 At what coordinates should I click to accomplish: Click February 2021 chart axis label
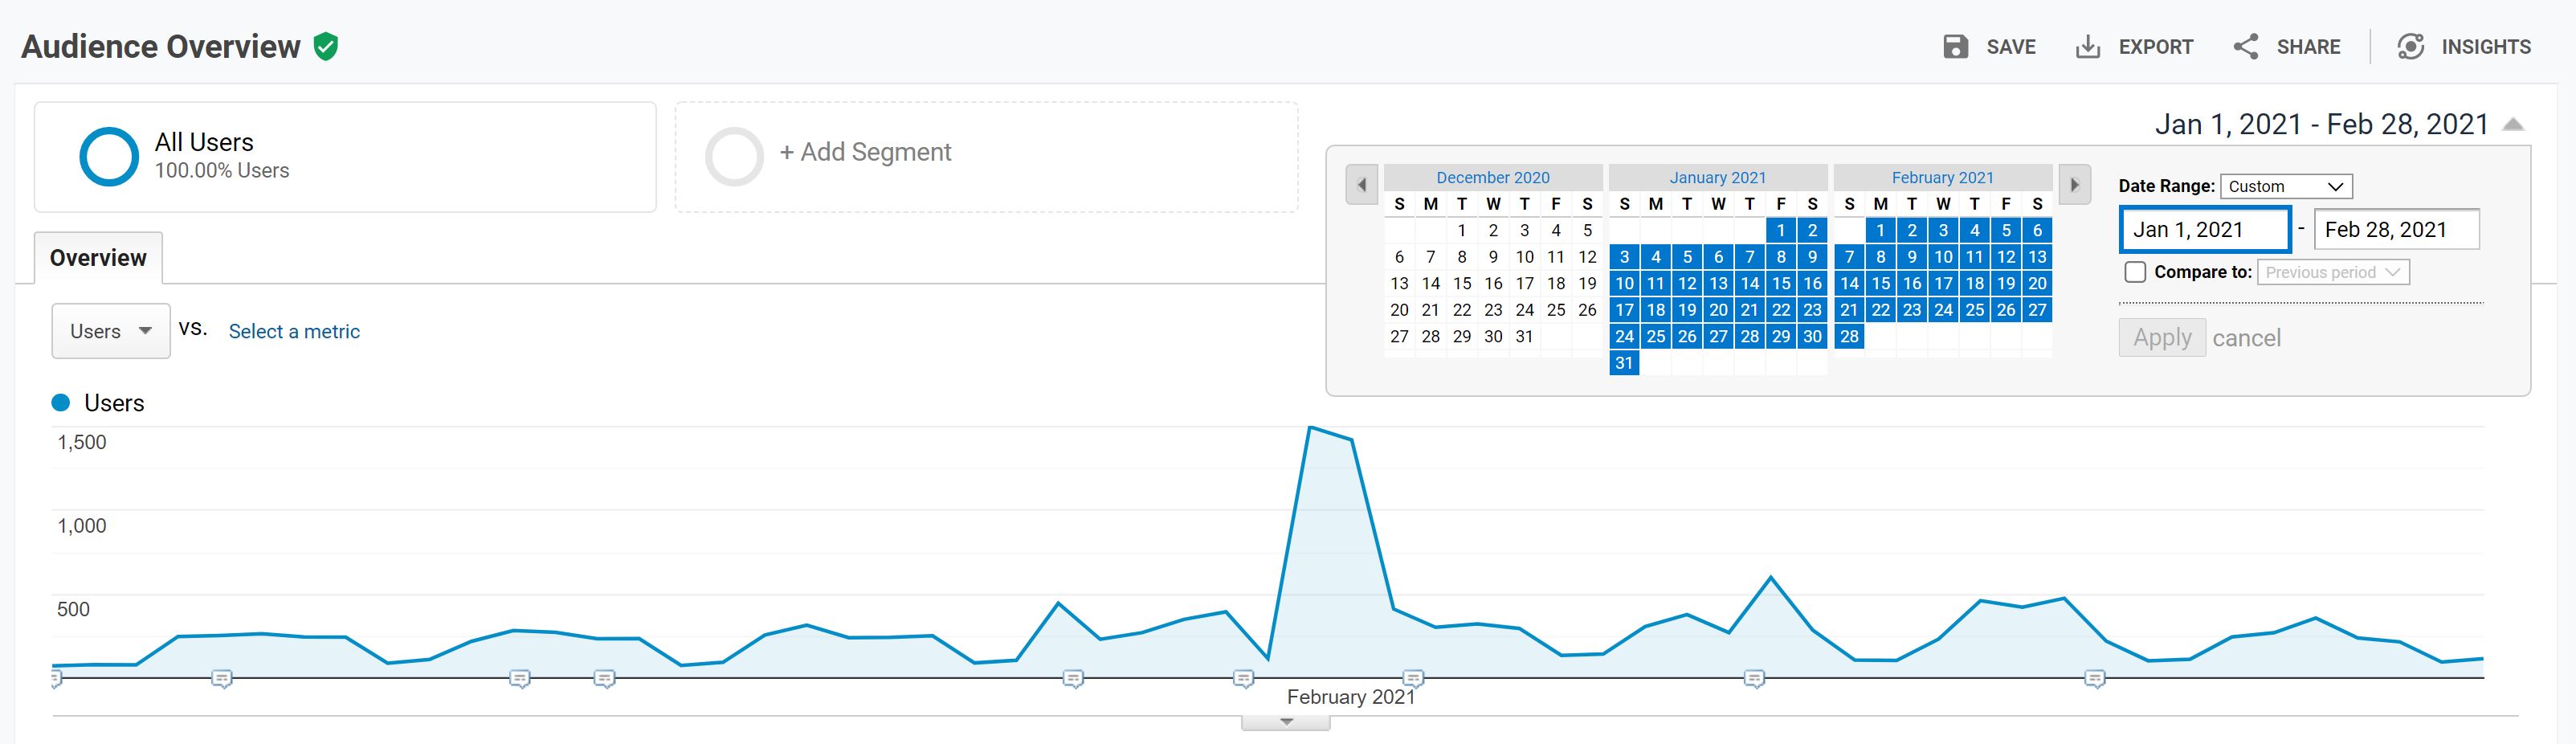1351,697
